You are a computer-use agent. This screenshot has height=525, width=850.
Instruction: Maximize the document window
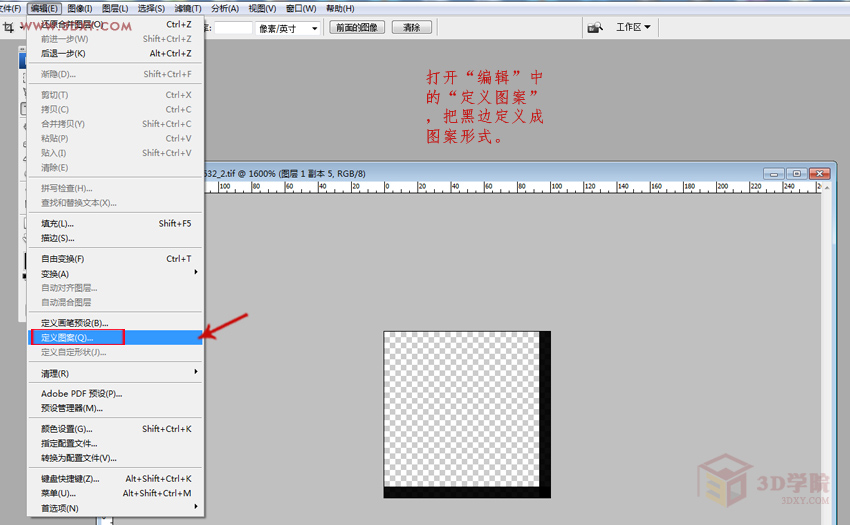coord(796,174)
